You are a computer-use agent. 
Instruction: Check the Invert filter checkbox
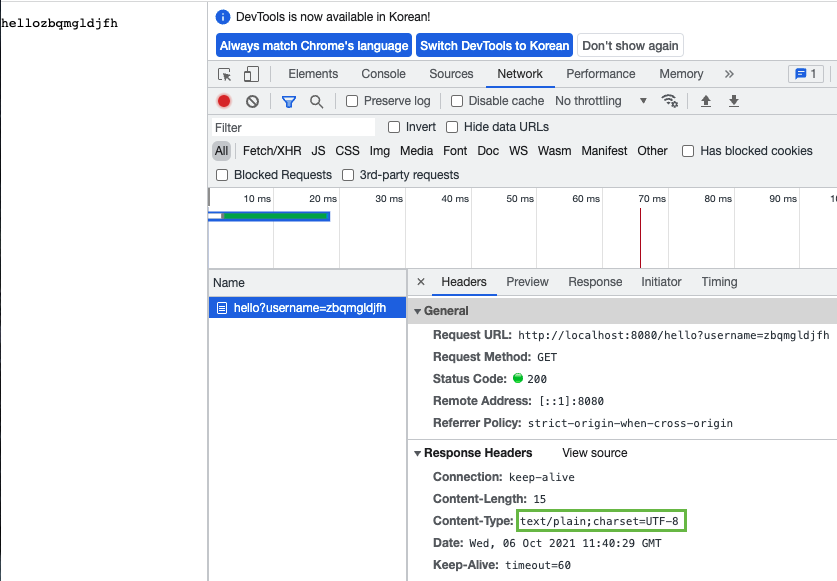[x=394, y=127]
